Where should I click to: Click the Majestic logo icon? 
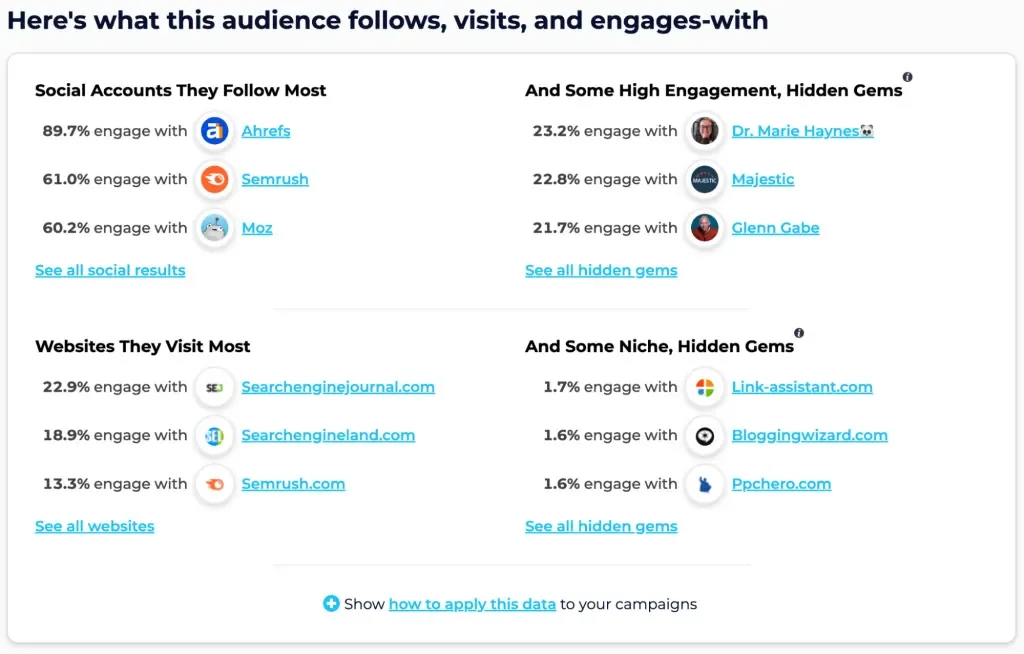click(x=705, y=180)
